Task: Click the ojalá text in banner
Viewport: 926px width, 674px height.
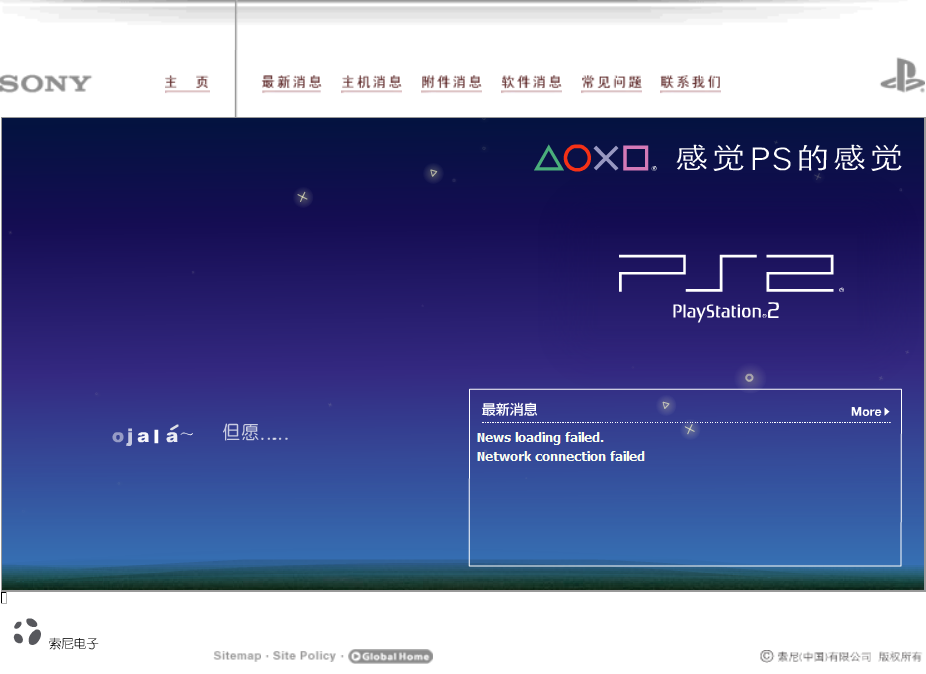Action: point(152,435)
